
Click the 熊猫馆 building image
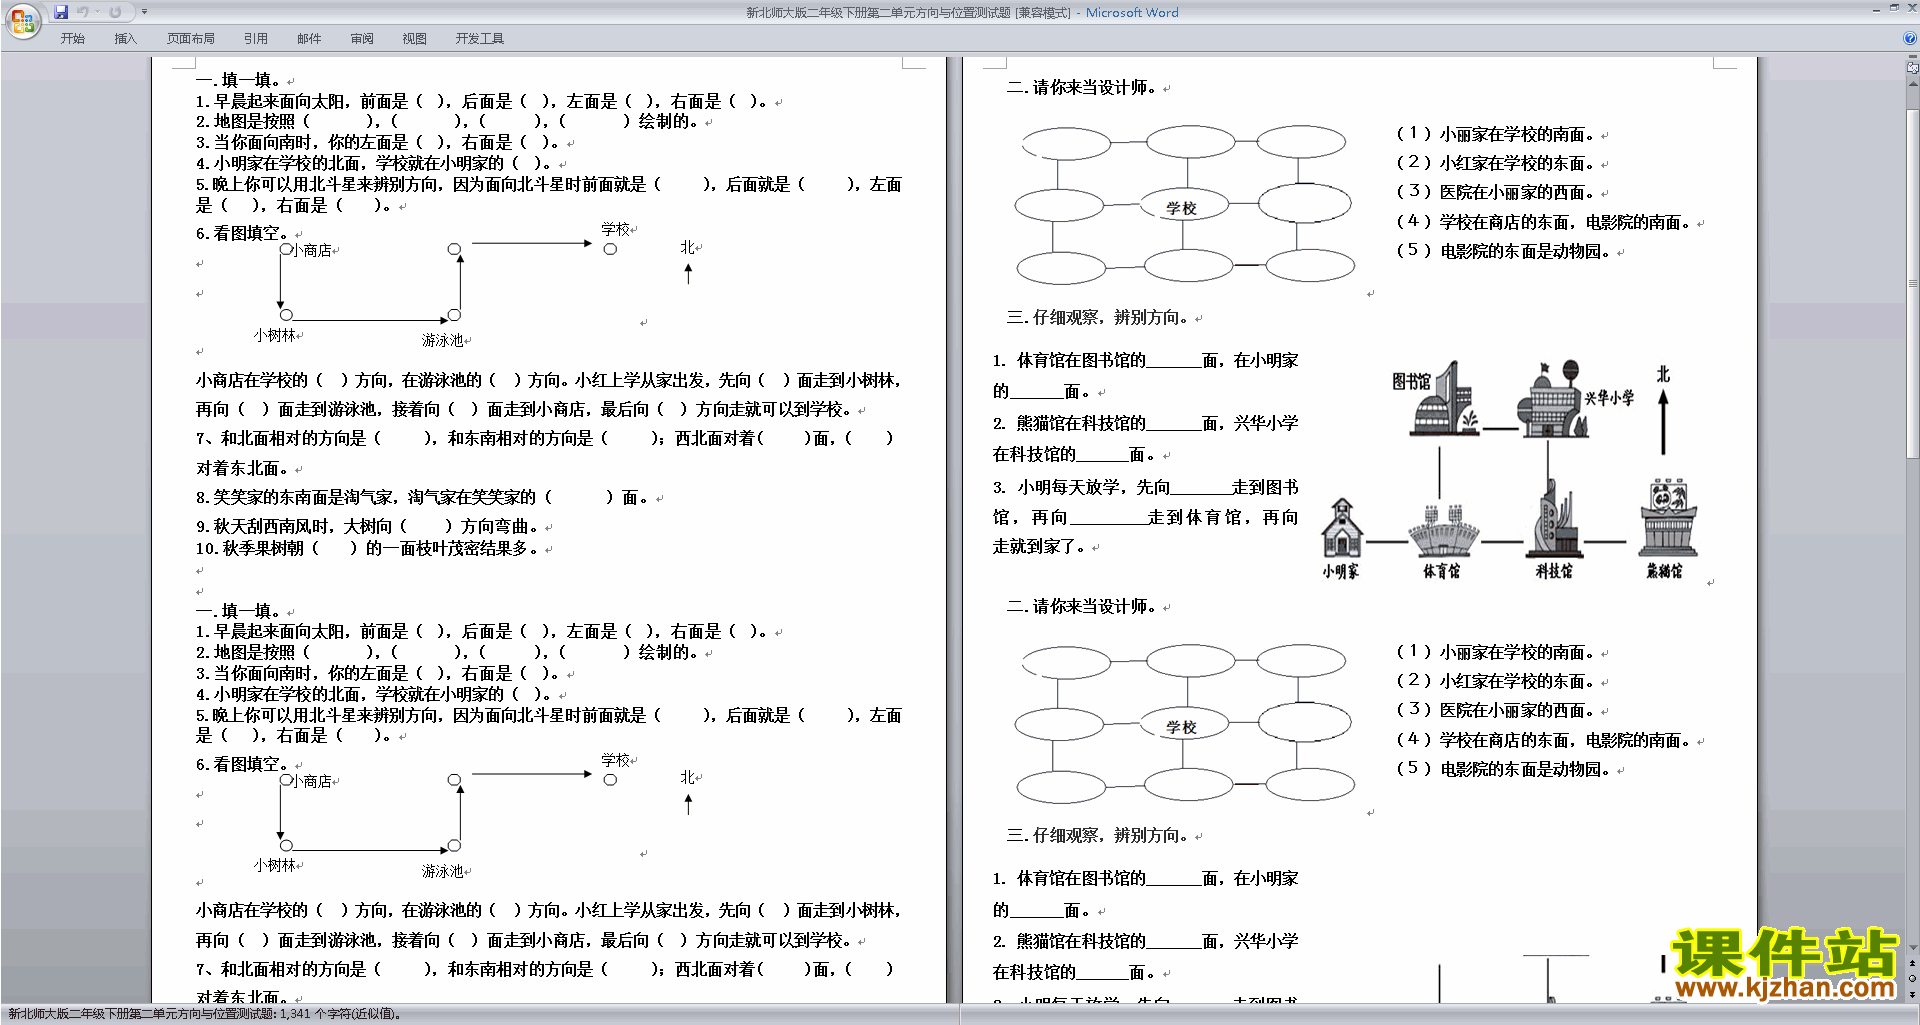tap(1667, 519)
